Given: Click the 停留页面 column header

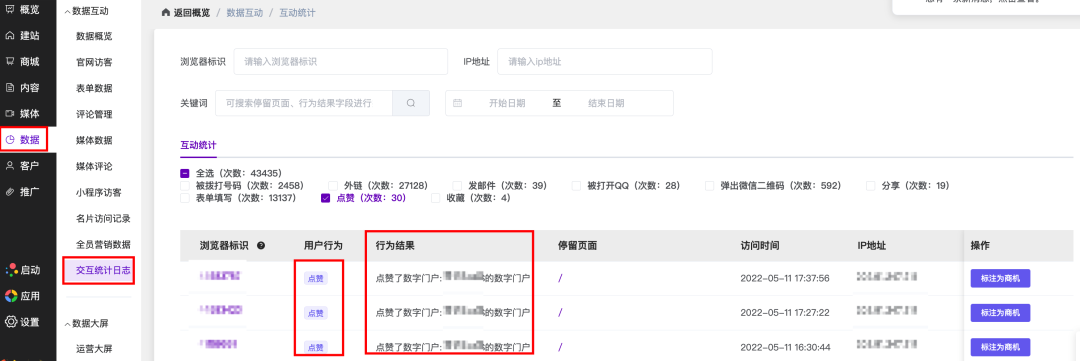Looking at the screenshot, I should [x=577, y=245].
